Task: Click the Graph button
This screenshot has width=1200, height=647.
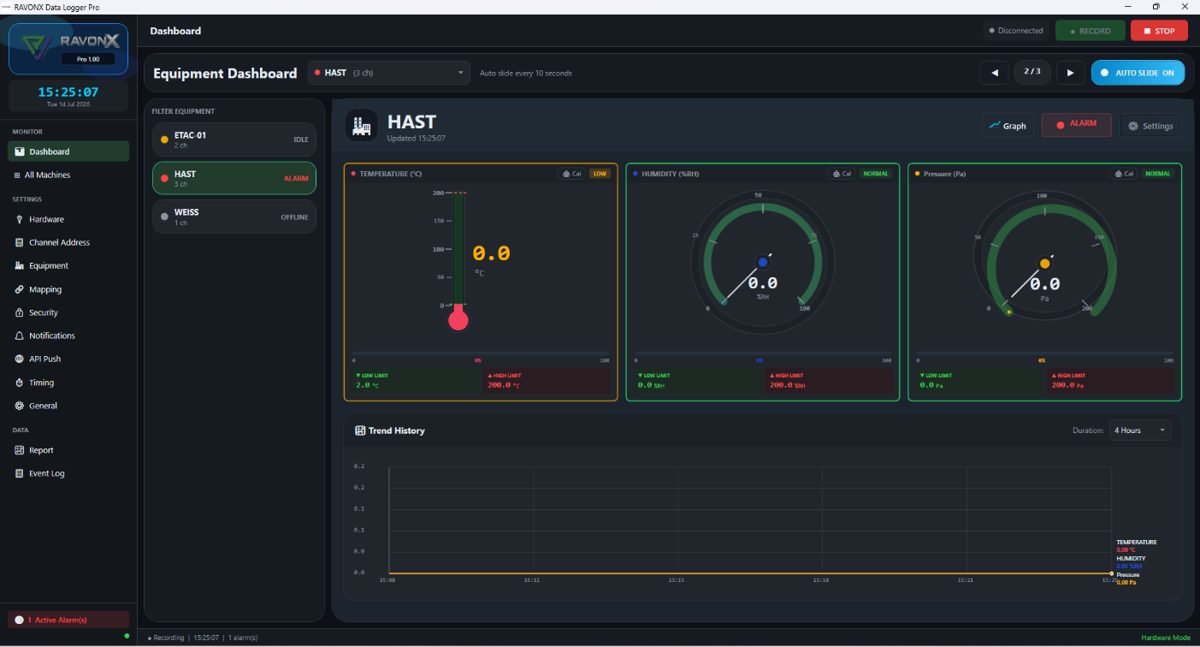Action: 1007,126
